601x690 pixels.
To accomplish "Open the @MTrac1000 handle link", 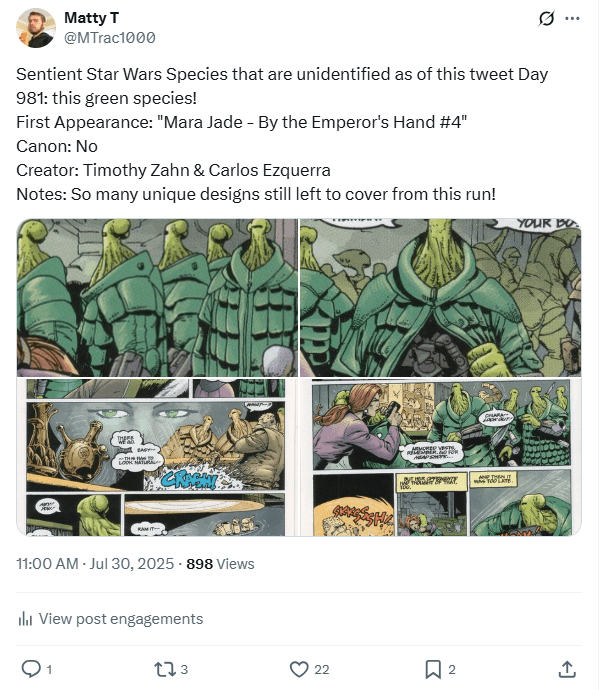I will click(109, 38).
